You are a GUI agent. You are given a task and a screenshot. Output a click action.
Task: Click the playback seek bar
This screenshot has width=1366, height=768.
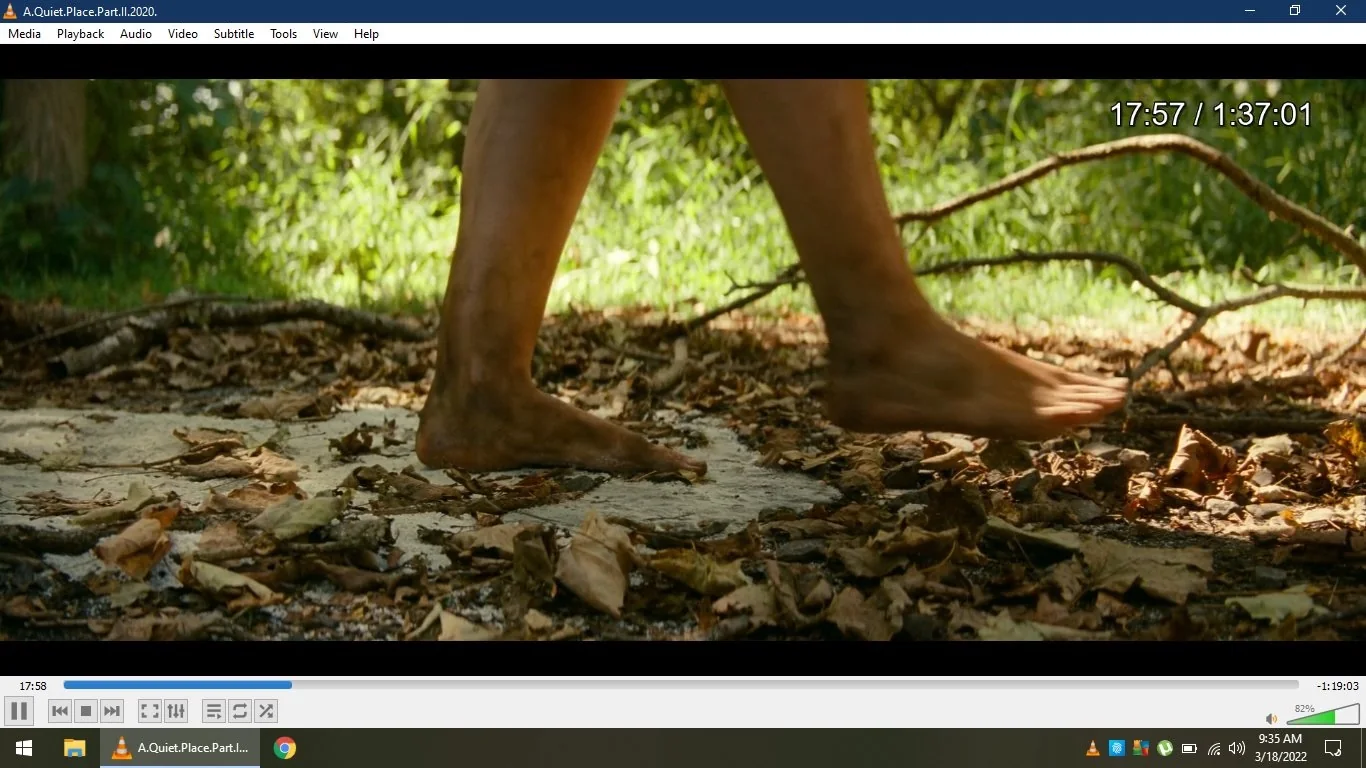(681, 685)
